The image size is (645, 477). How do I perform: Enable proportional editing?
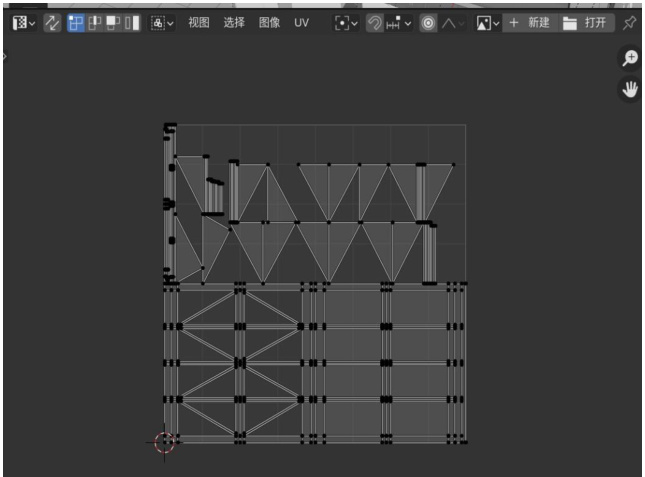pos(428,22)
